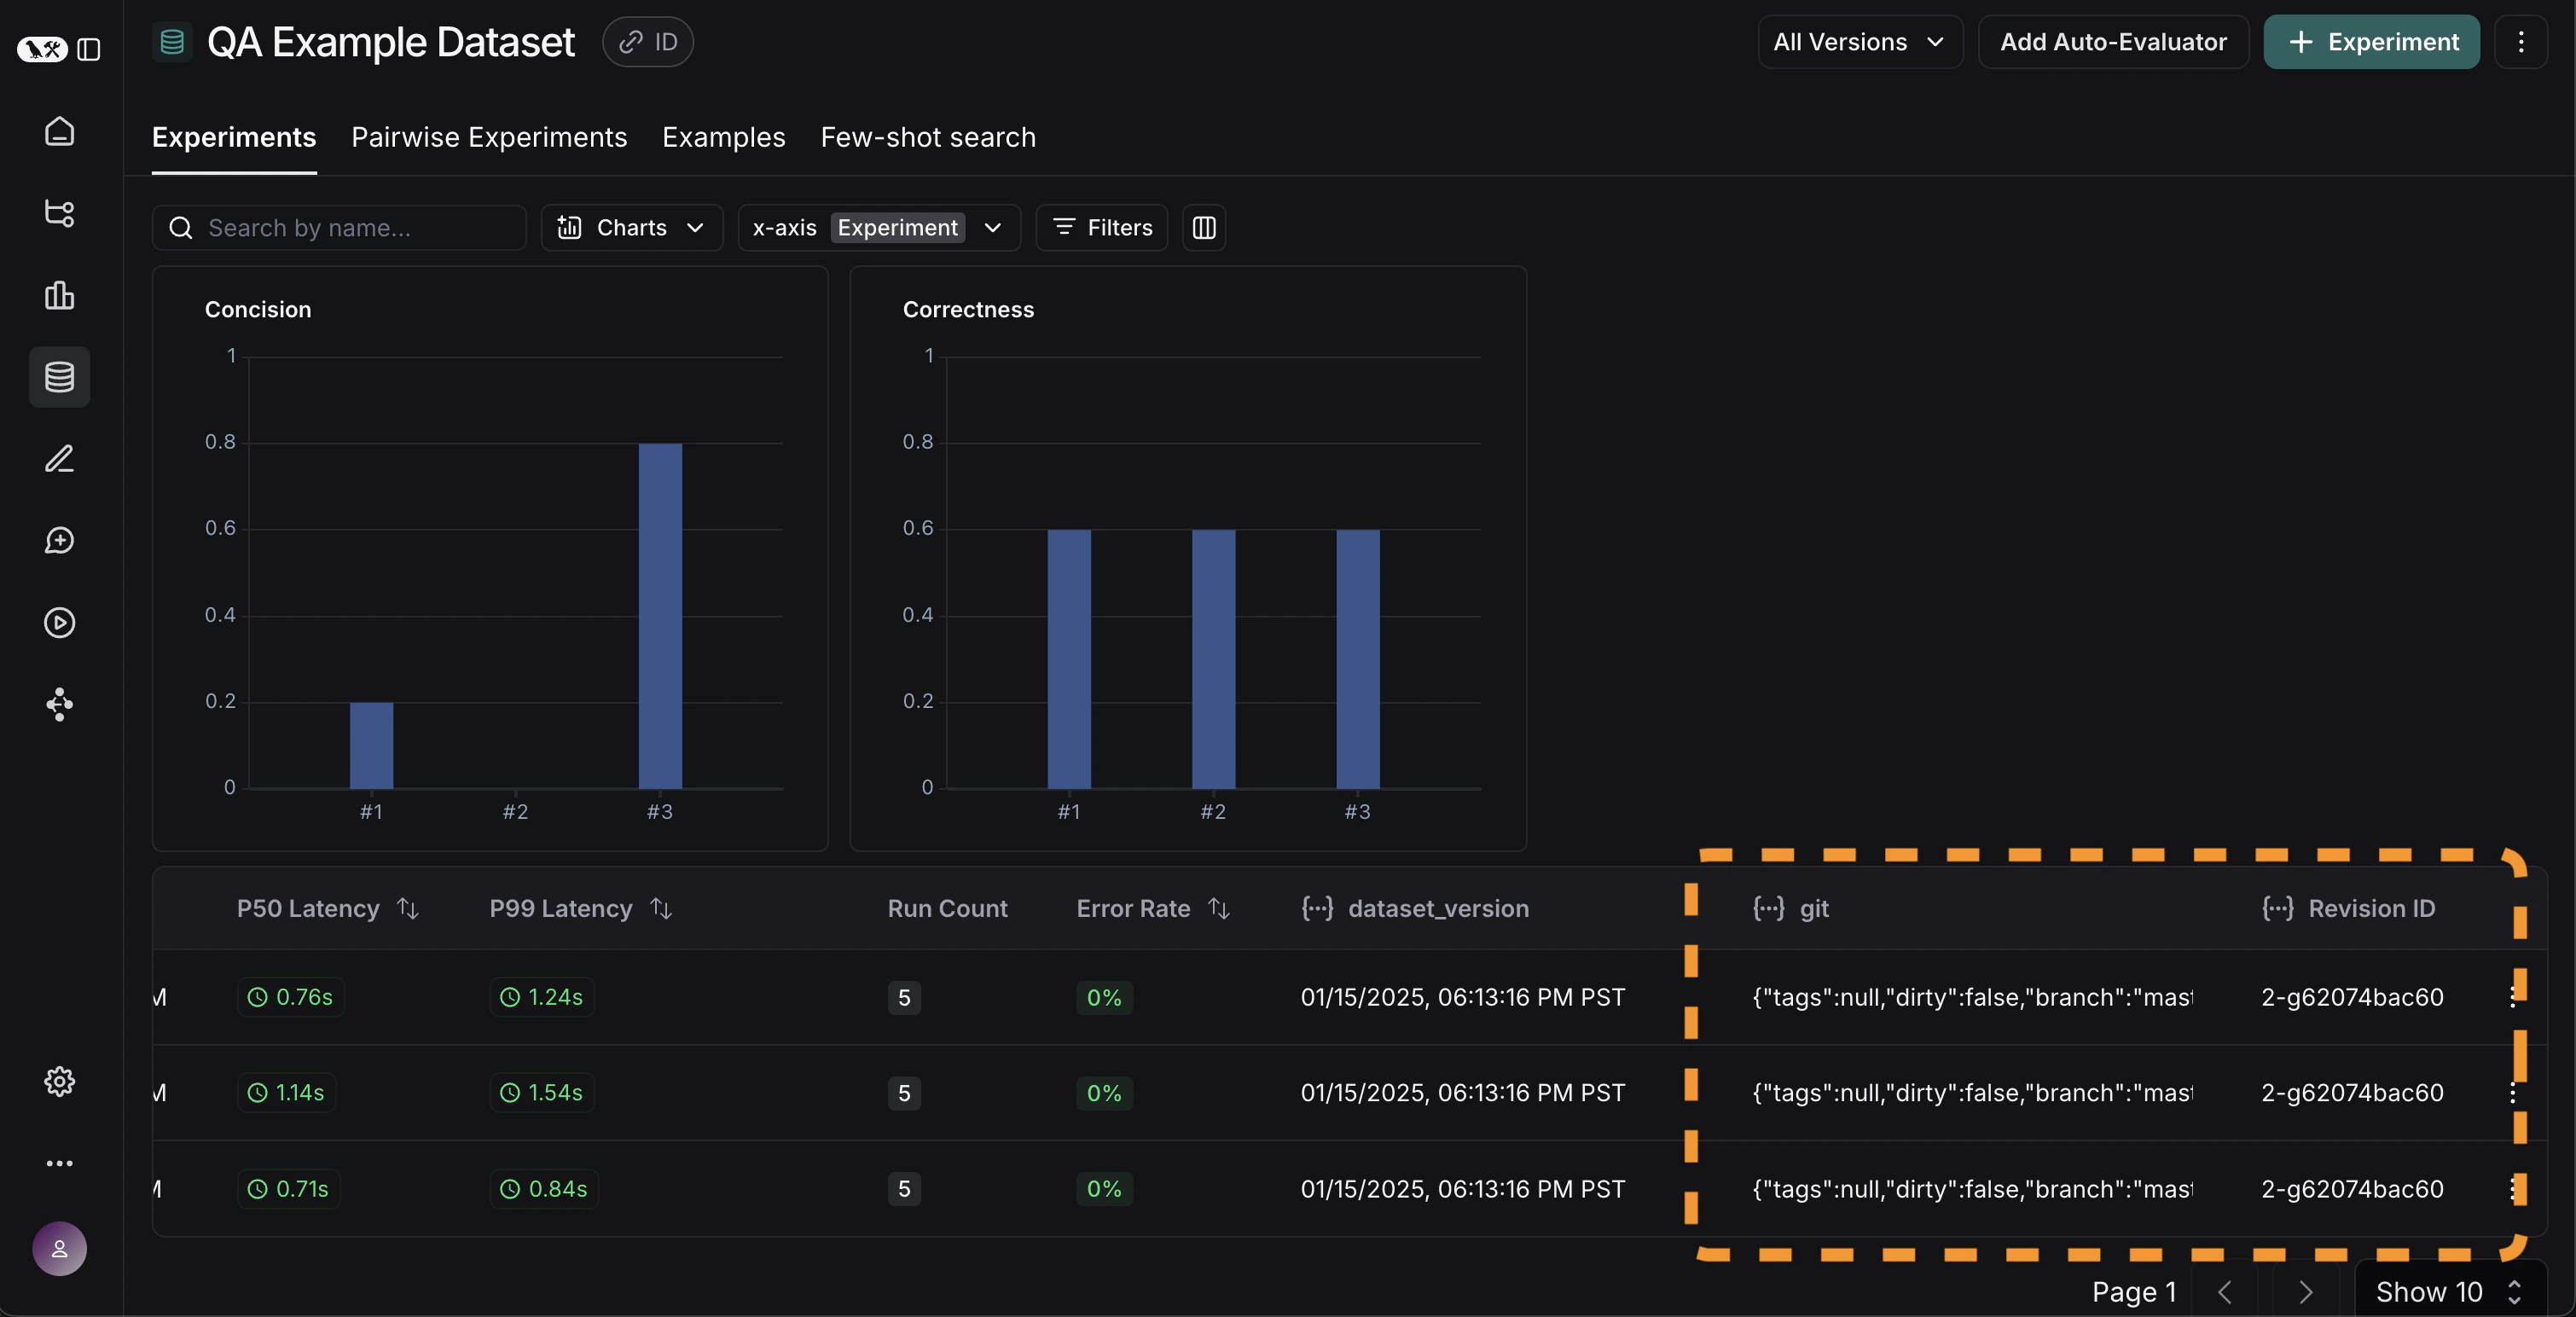Open the Home icon in sidebar
2576x1317 pixels.
[59, 131]
